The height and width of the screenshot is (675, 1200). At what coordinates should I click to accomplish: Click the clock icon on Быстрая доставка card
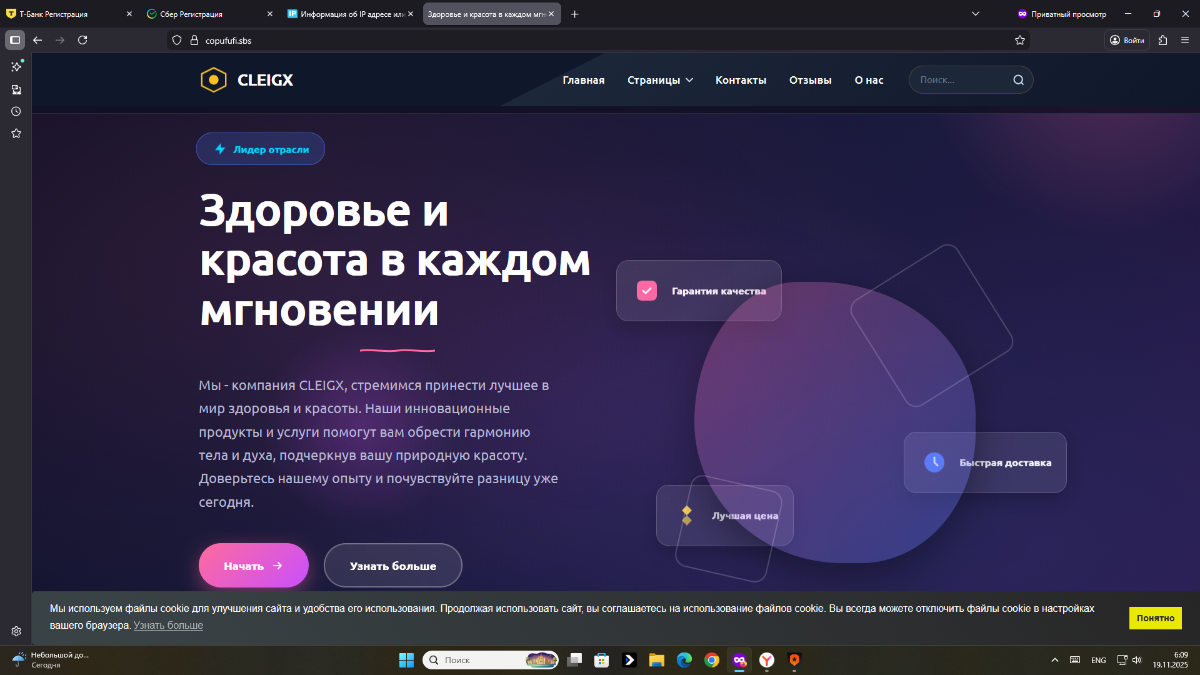934,462
